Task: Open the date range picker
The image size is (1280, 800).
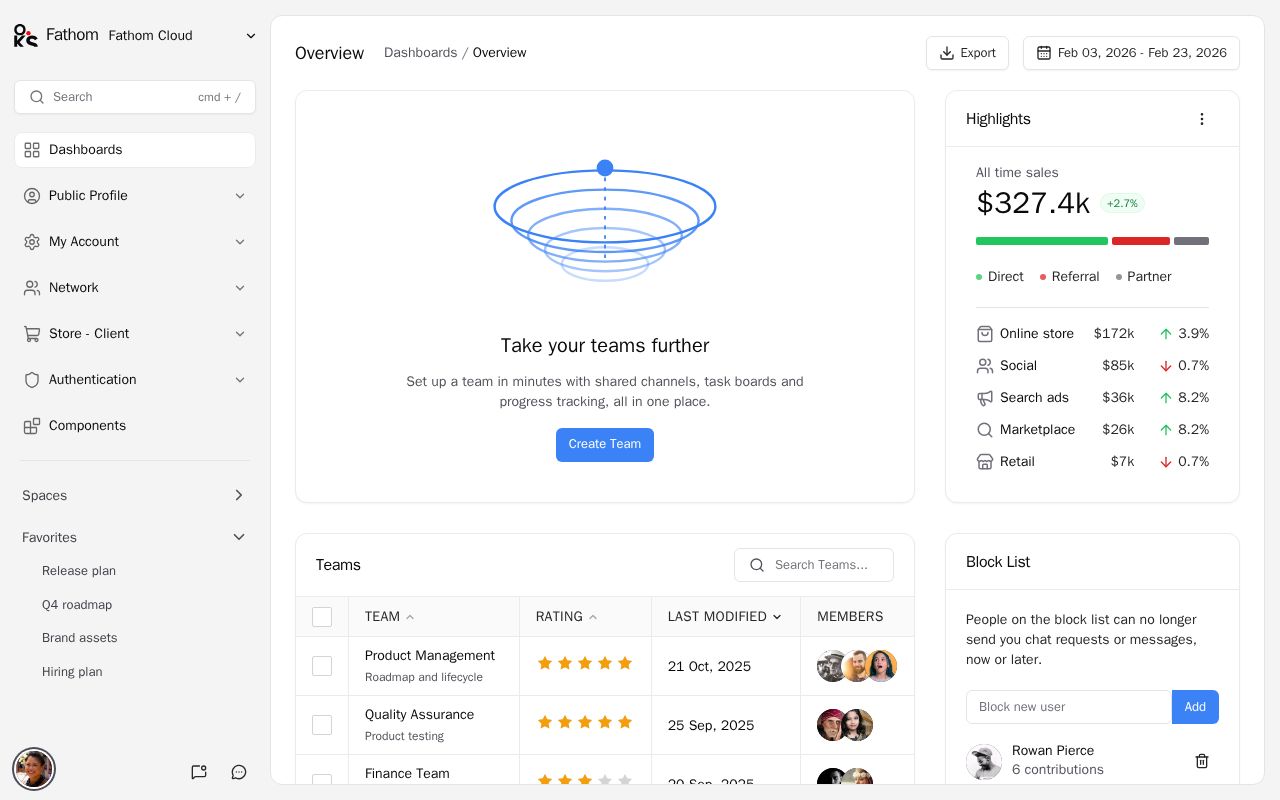Action: tap(1131, 53)
